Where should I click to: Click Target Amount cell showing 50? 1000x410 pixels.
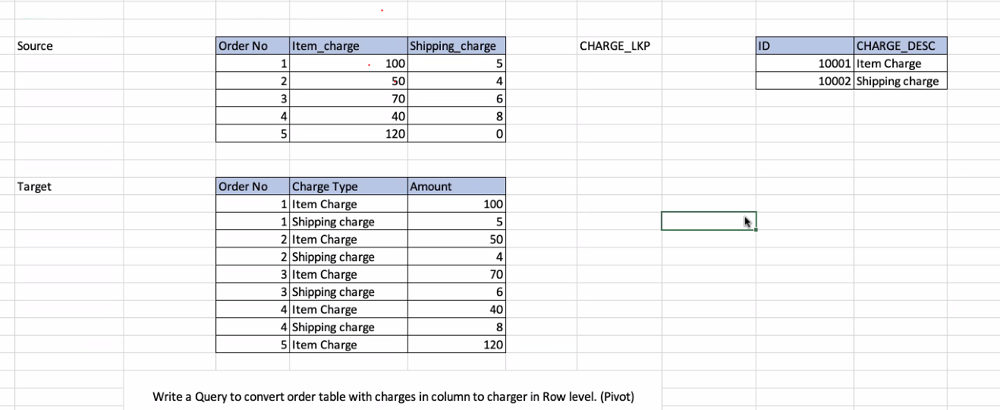pos(457,240)
